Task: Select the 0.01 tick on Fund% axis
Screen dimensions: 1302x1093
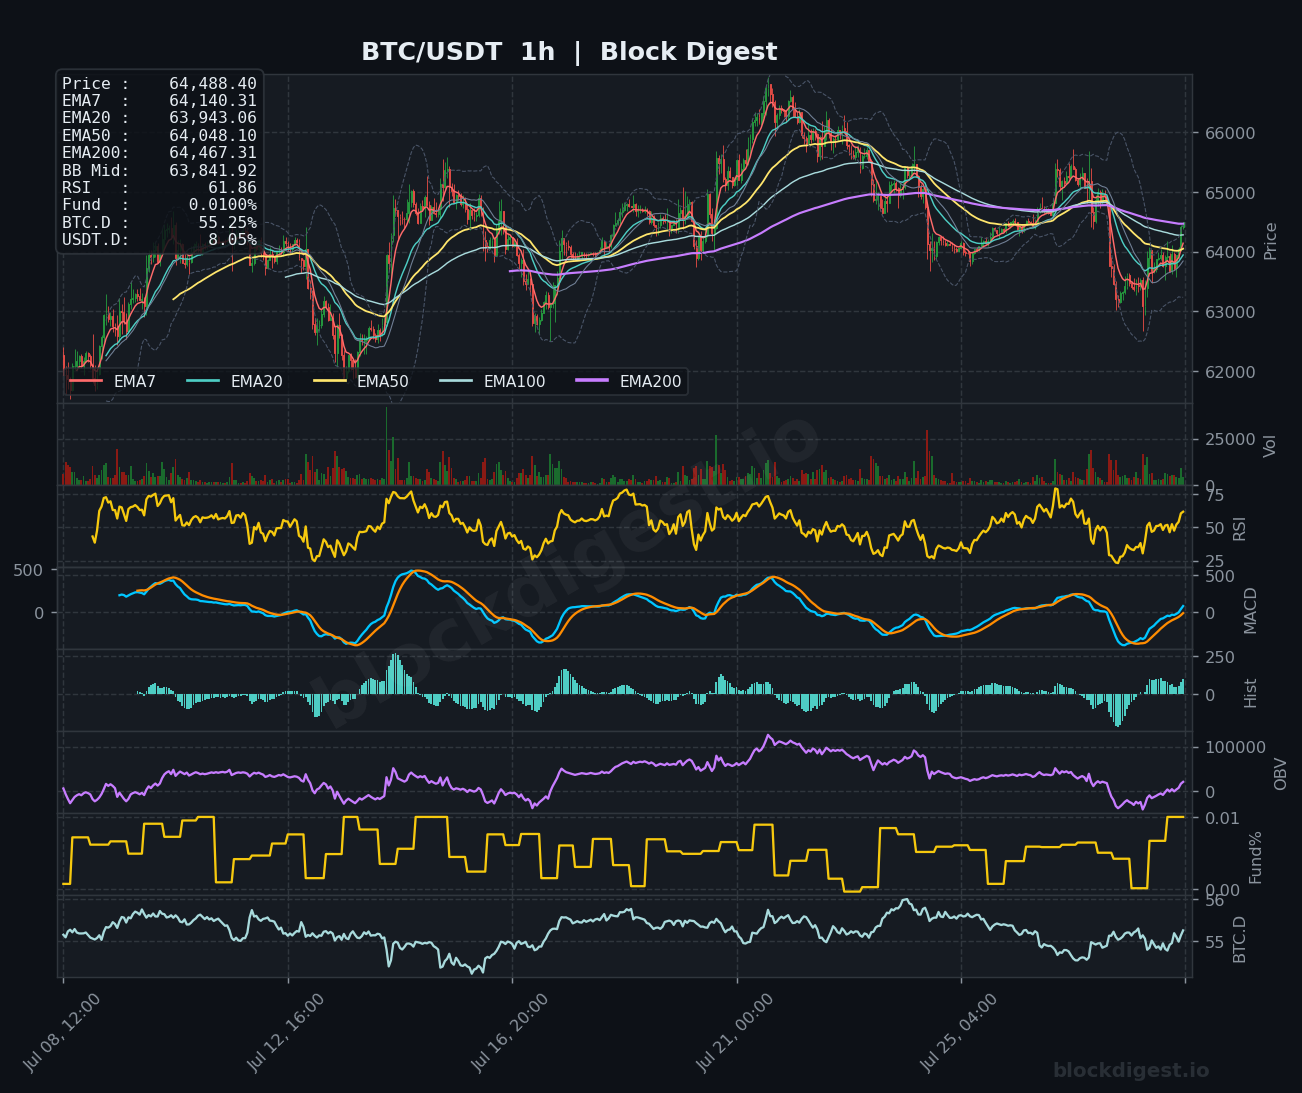Action: click(x=1222, y=818)
